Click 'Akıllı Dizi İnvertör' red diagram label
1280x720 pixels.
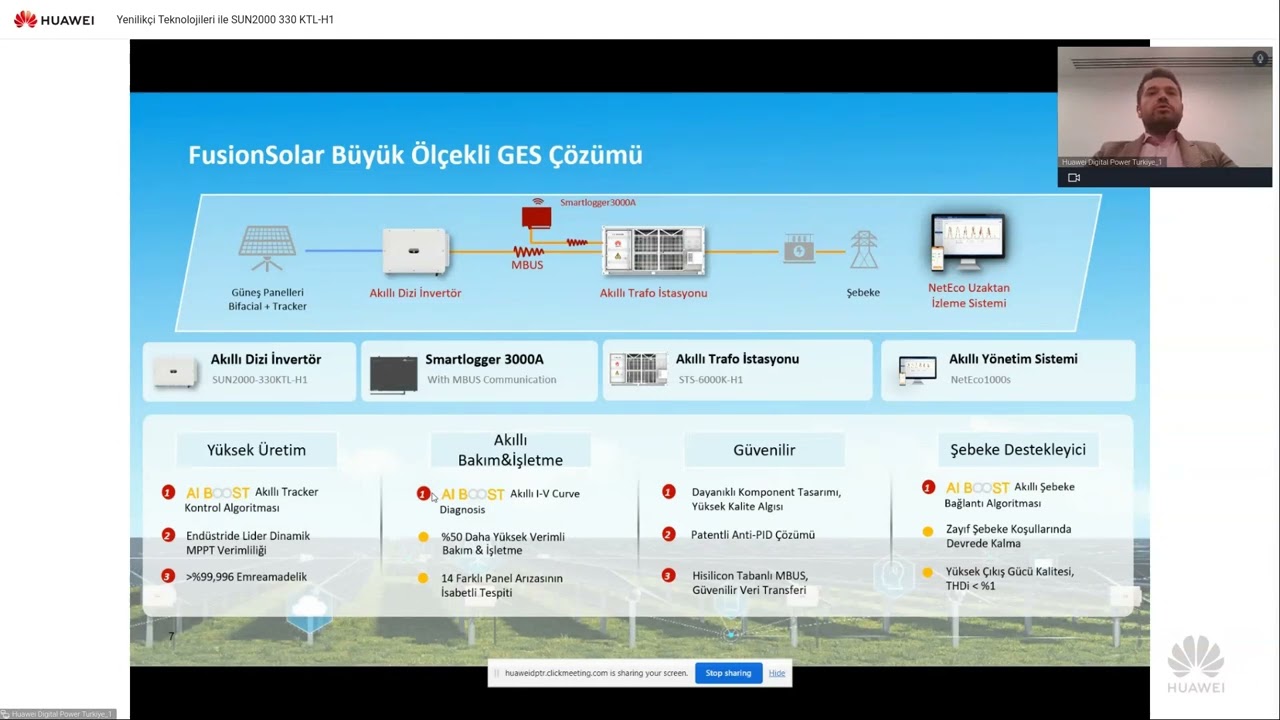click(x=415, y=293)
